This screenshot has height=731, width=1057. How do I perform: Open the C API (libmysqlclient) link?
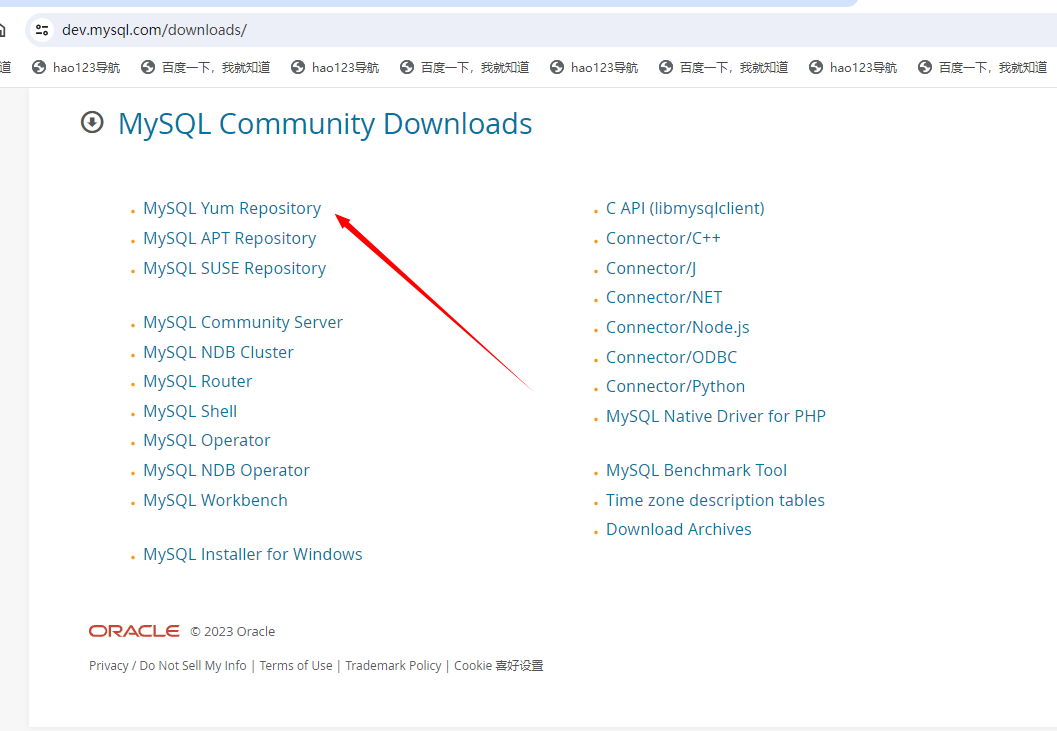pos(685,208)
